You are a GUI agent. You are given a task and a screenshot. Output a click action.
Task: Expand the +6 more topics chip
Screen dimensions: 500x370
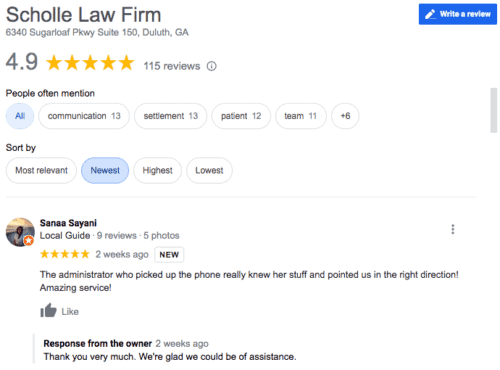click(345, 116)
